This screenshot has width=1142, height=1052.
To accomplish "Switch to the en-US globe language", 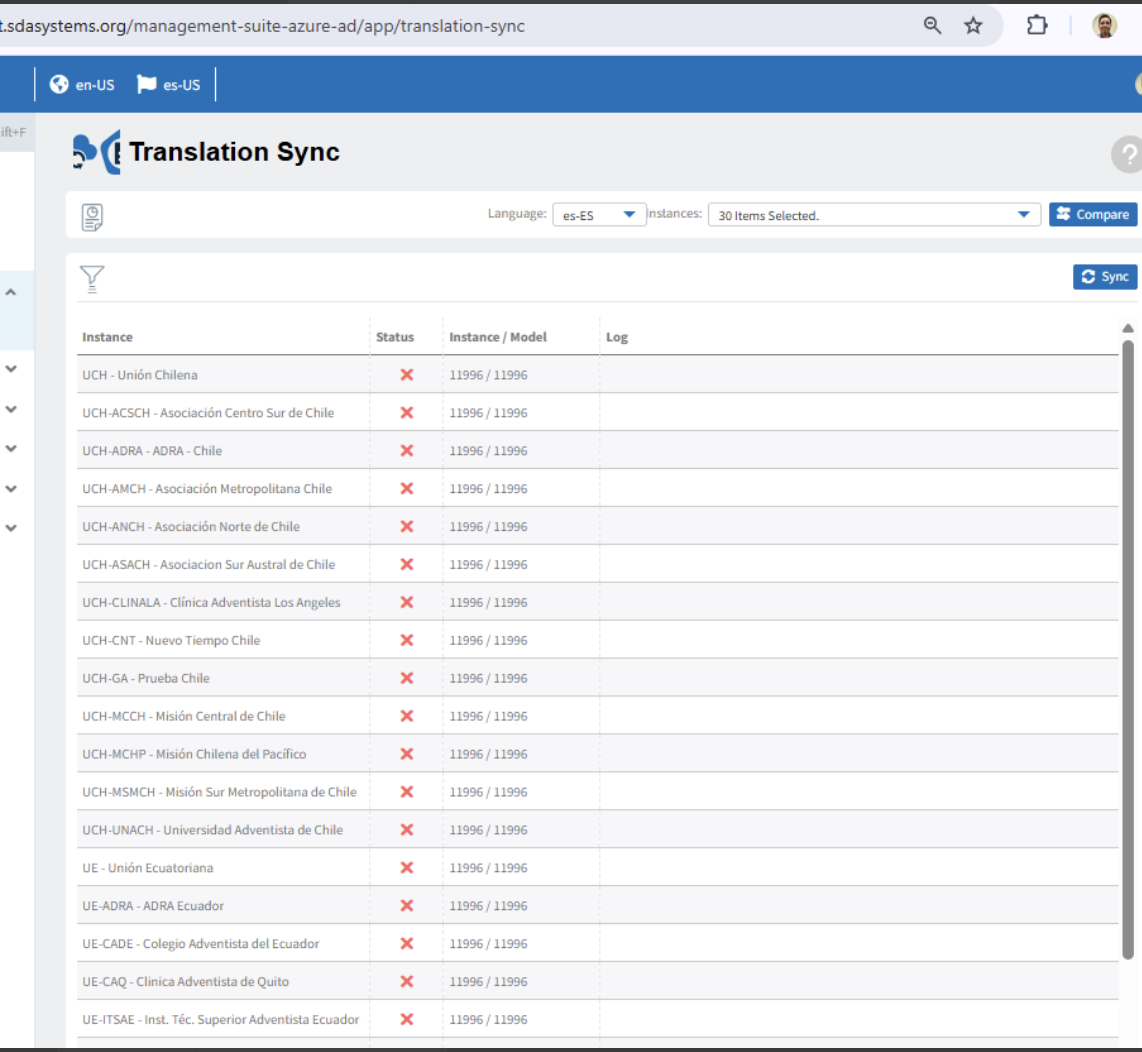I will pos(82,85).
